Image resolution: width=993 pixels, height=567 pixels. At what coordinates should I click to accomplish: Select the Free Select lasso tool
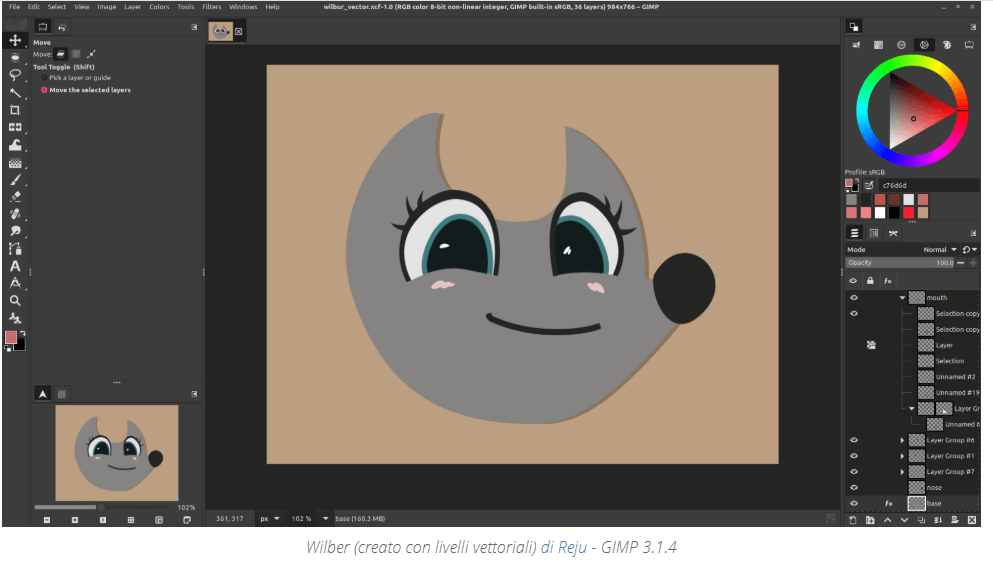pyautogui.click(x=15, y=75)
